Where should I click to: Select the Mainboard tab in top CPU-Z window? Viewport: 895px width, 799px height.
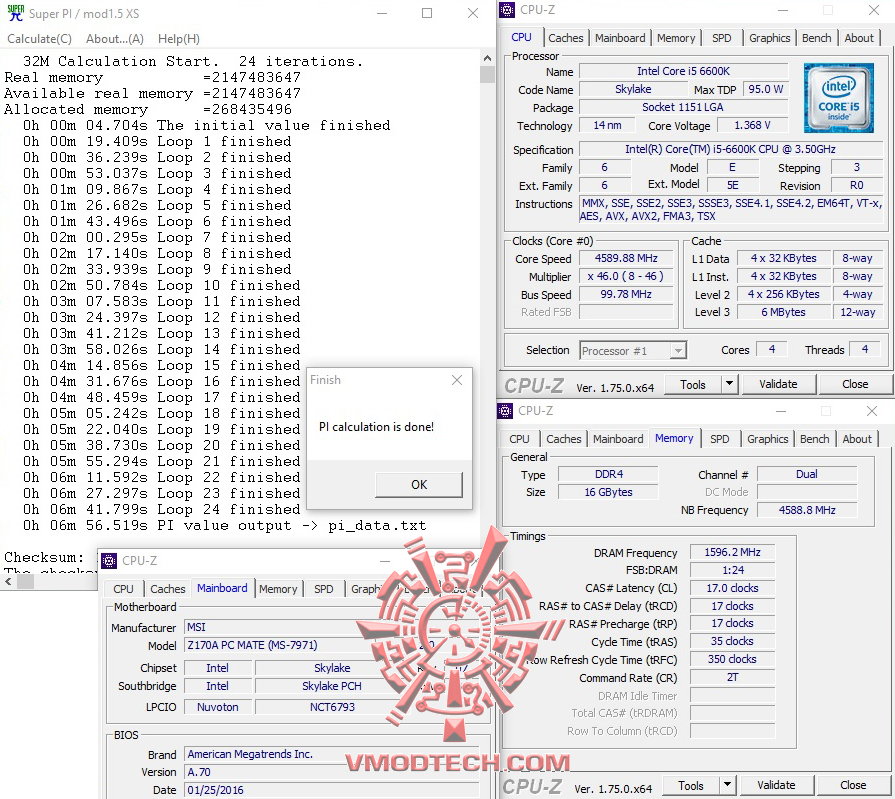click(x=620, y=38)
